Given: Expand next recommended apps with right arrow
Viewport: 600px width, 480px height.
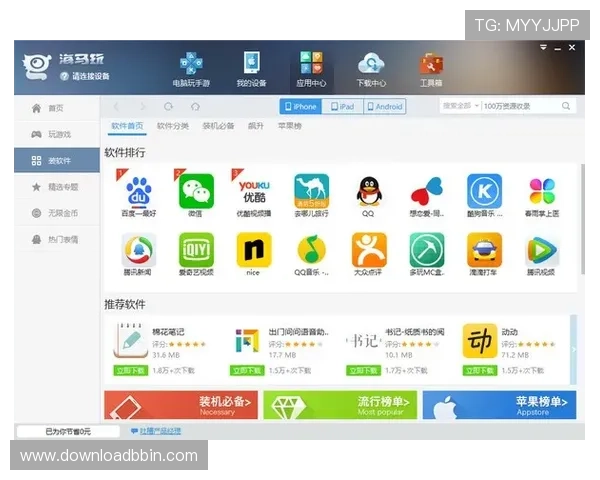Looking at the screenshot, I should coord(573,349).
